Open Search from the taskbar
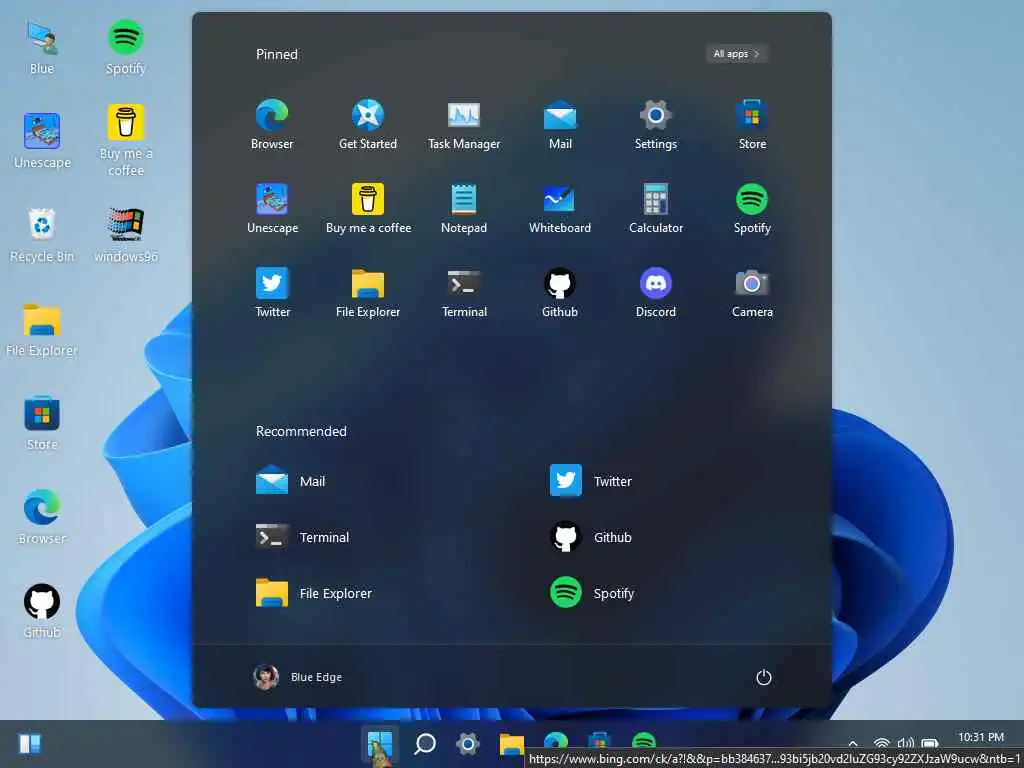Image resolution: width=1024 pixels, height=768 pixels. click(x=424, y=743)
